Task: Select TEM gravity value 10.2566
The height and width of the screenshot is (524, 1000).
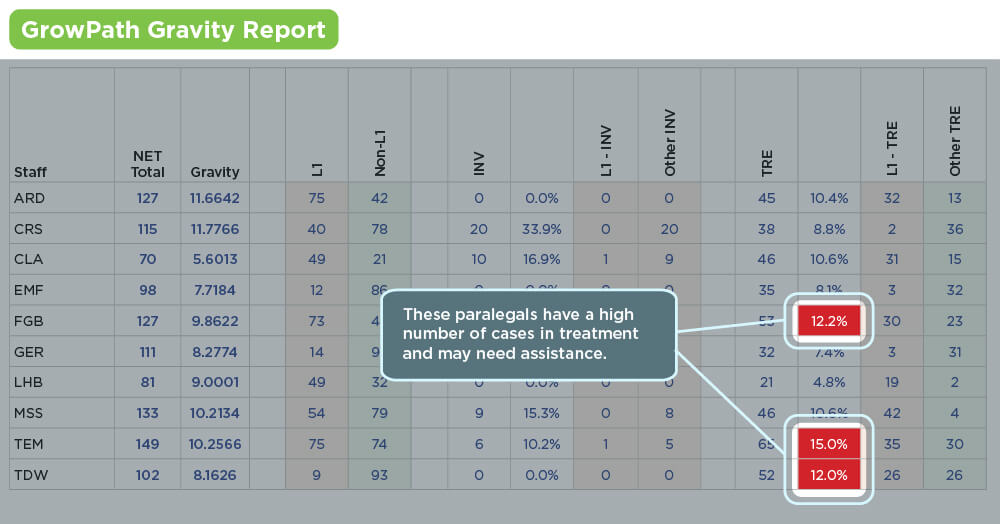Action: click(214, 445)
